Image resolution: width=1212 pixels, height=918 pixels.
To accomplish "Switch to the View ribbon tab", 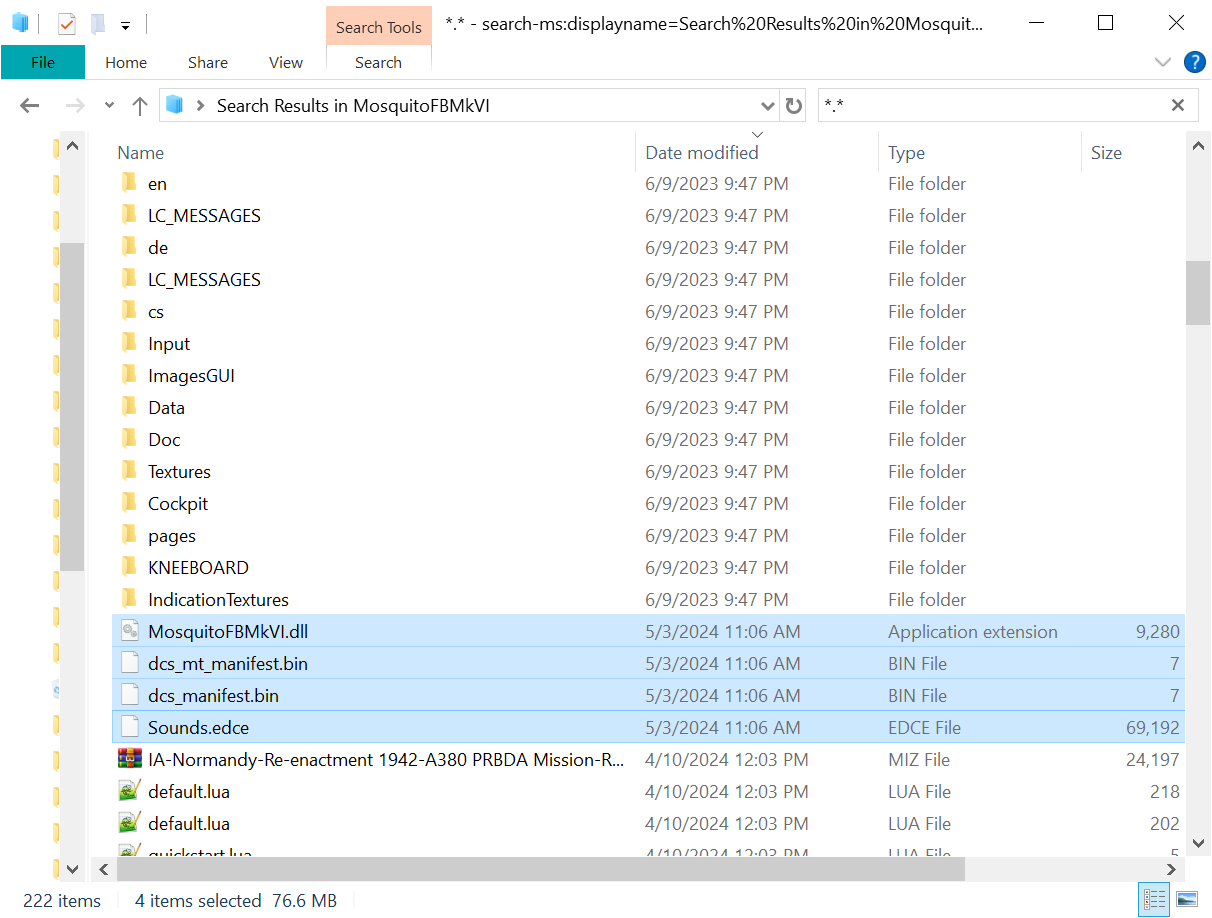I will [285, 62].
